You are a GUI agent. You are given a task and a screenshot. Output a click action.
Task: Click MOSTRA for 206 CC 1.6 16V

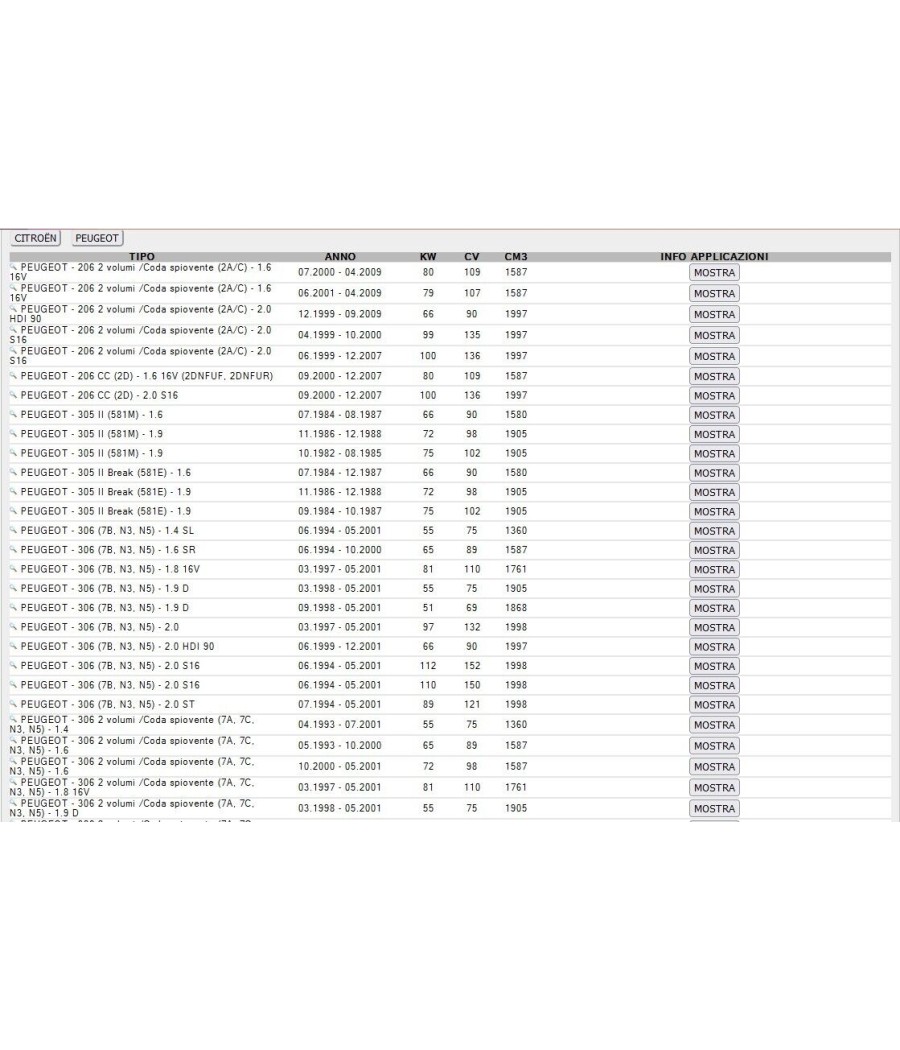[714, 376]
